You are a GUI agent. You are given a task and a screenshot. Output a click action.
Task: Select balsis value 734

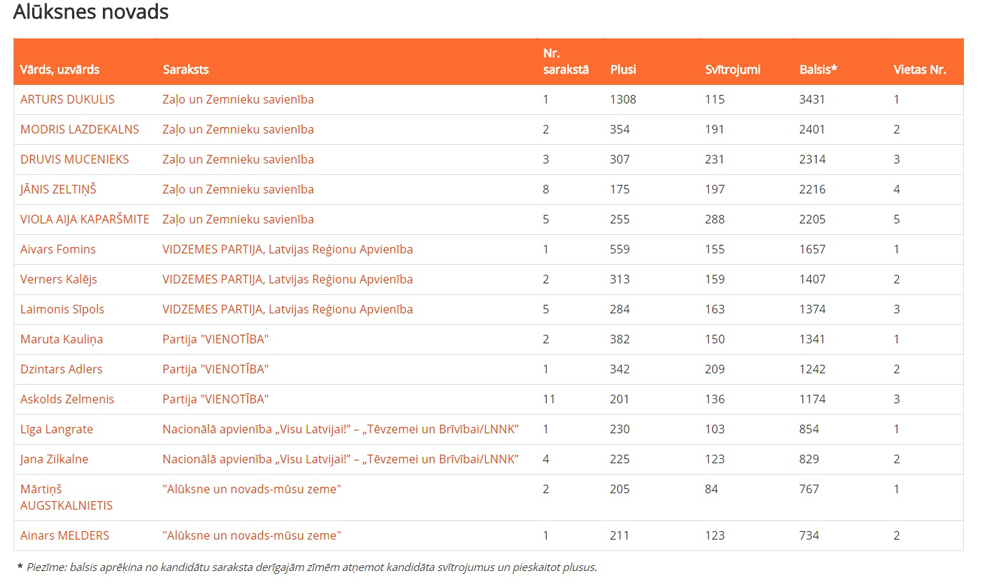809,536
